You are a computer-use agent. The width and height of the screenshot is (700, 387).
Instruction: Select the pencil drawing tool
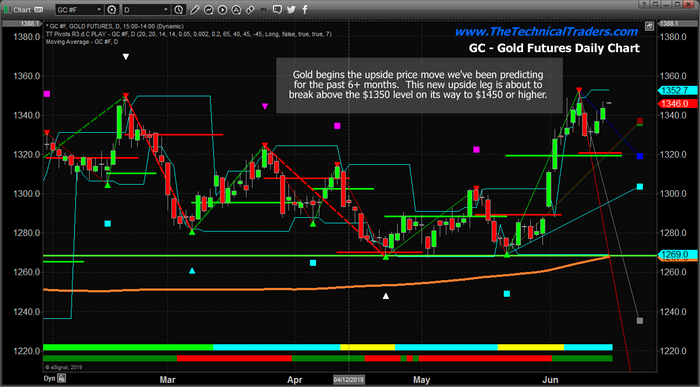[x=194, y=9]
